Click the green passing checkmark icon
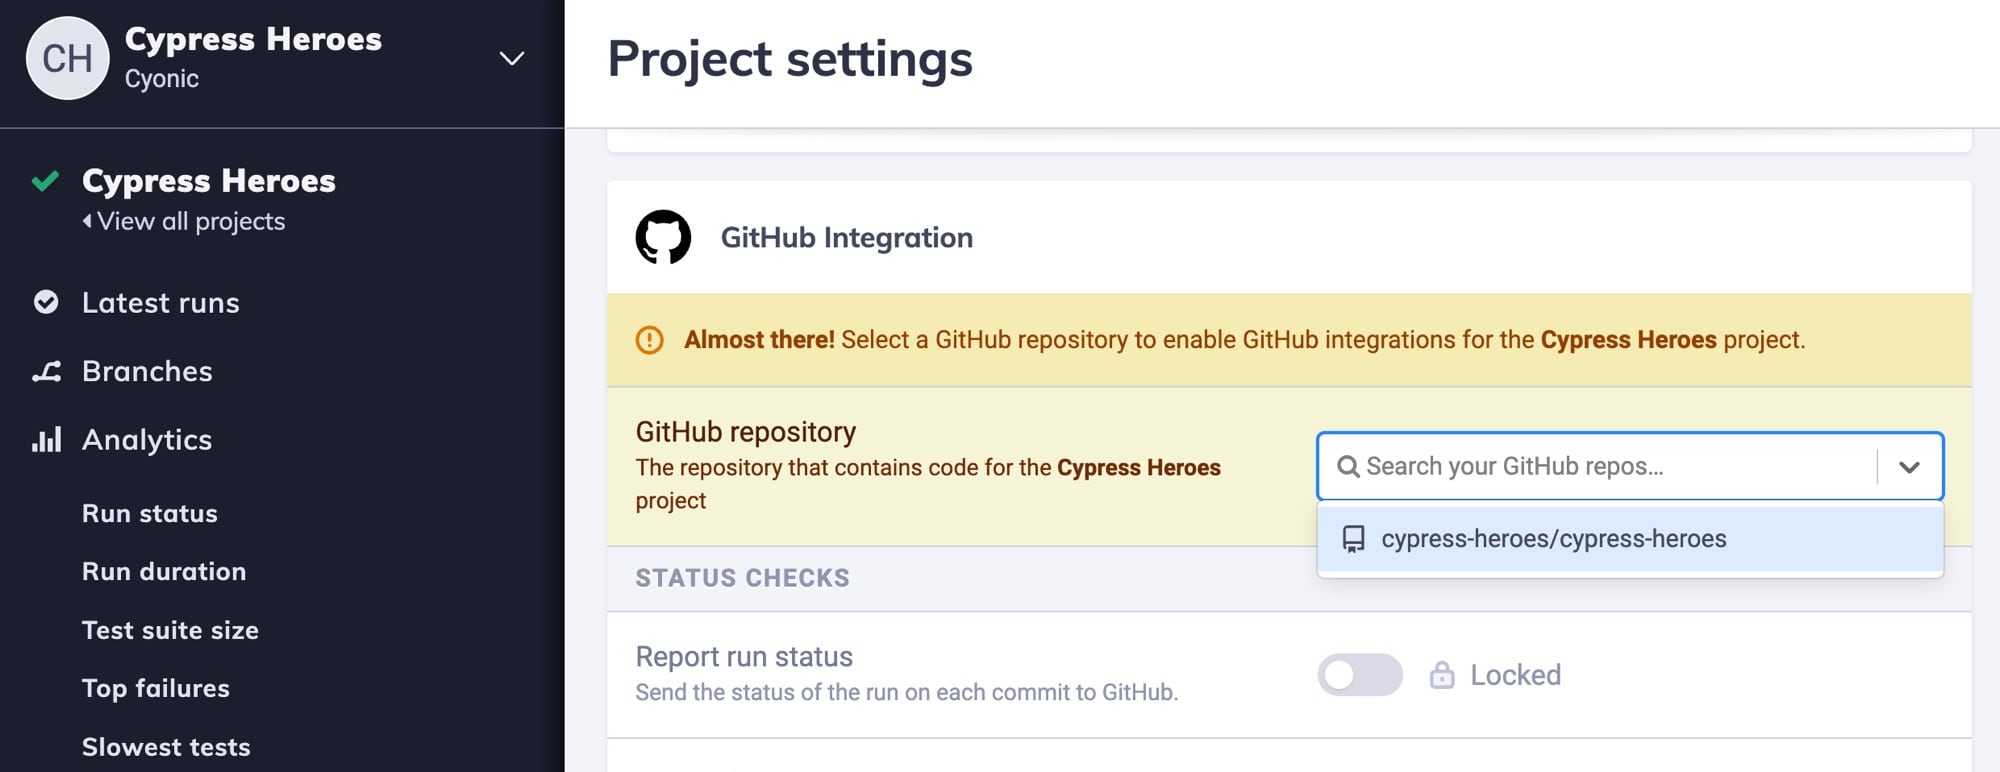Screen dimensions: 2000x772 [x=45, y=181]
